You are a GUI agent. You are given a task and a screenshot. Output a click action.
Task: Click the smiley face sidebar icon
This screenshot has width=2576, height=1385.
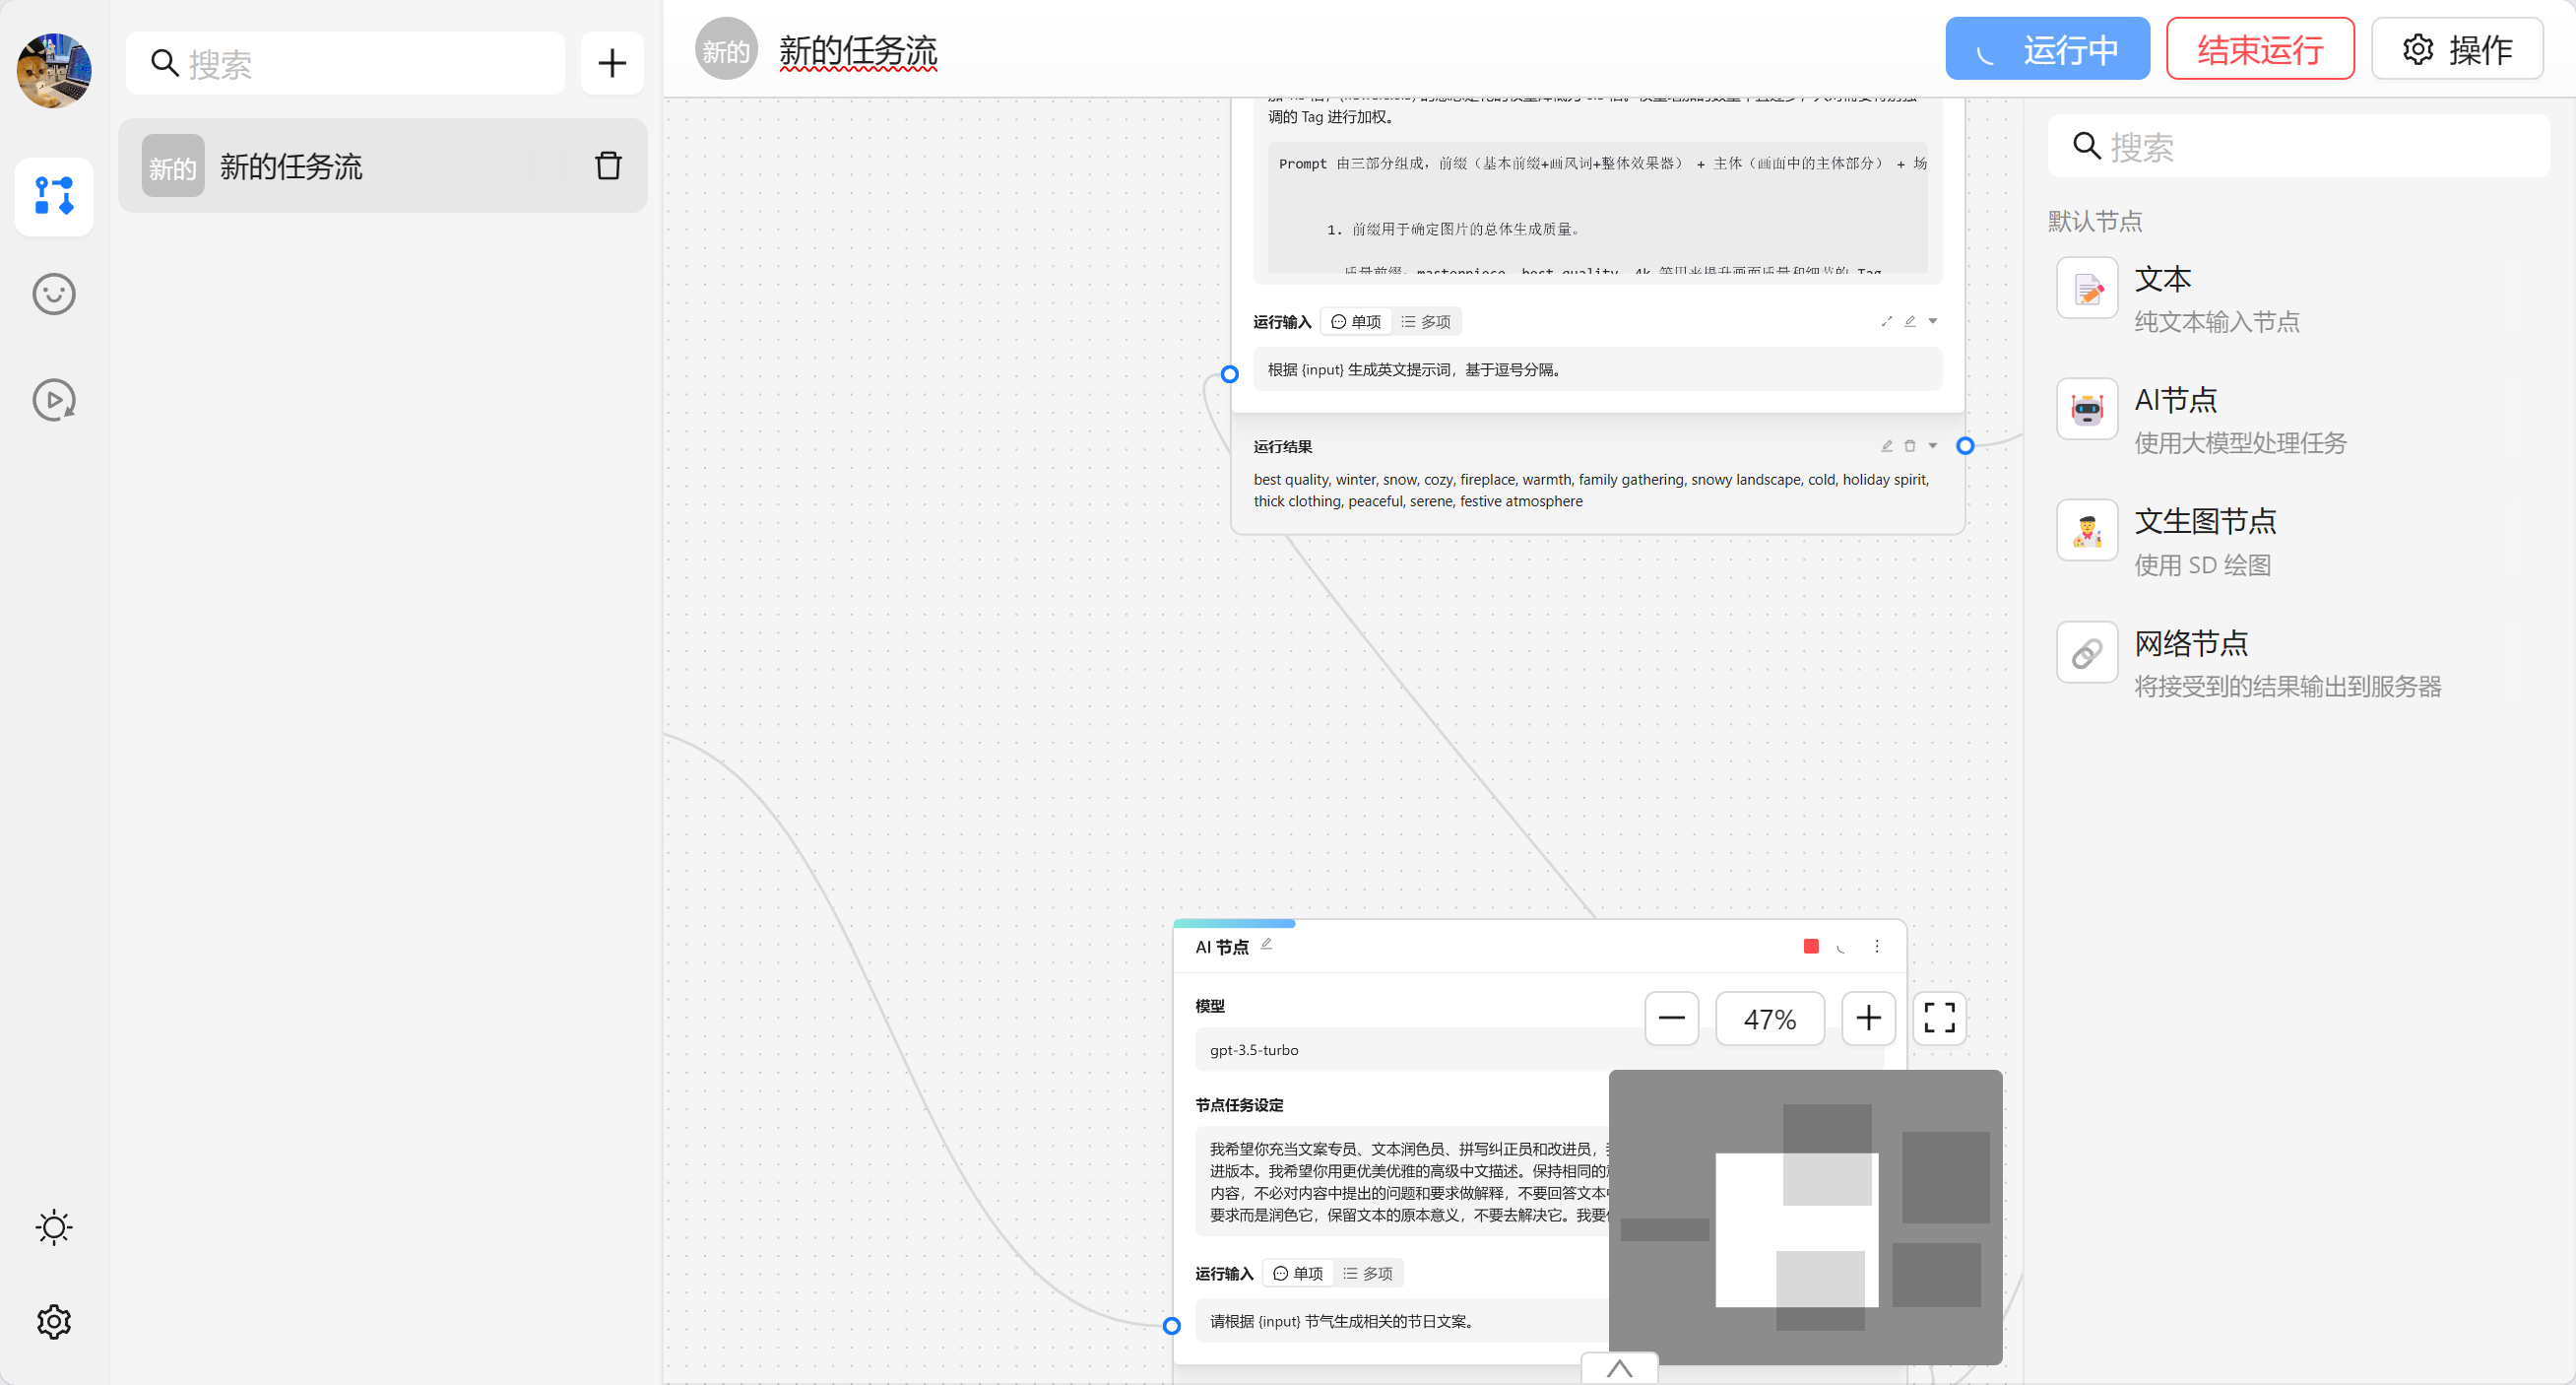[54, 294]
